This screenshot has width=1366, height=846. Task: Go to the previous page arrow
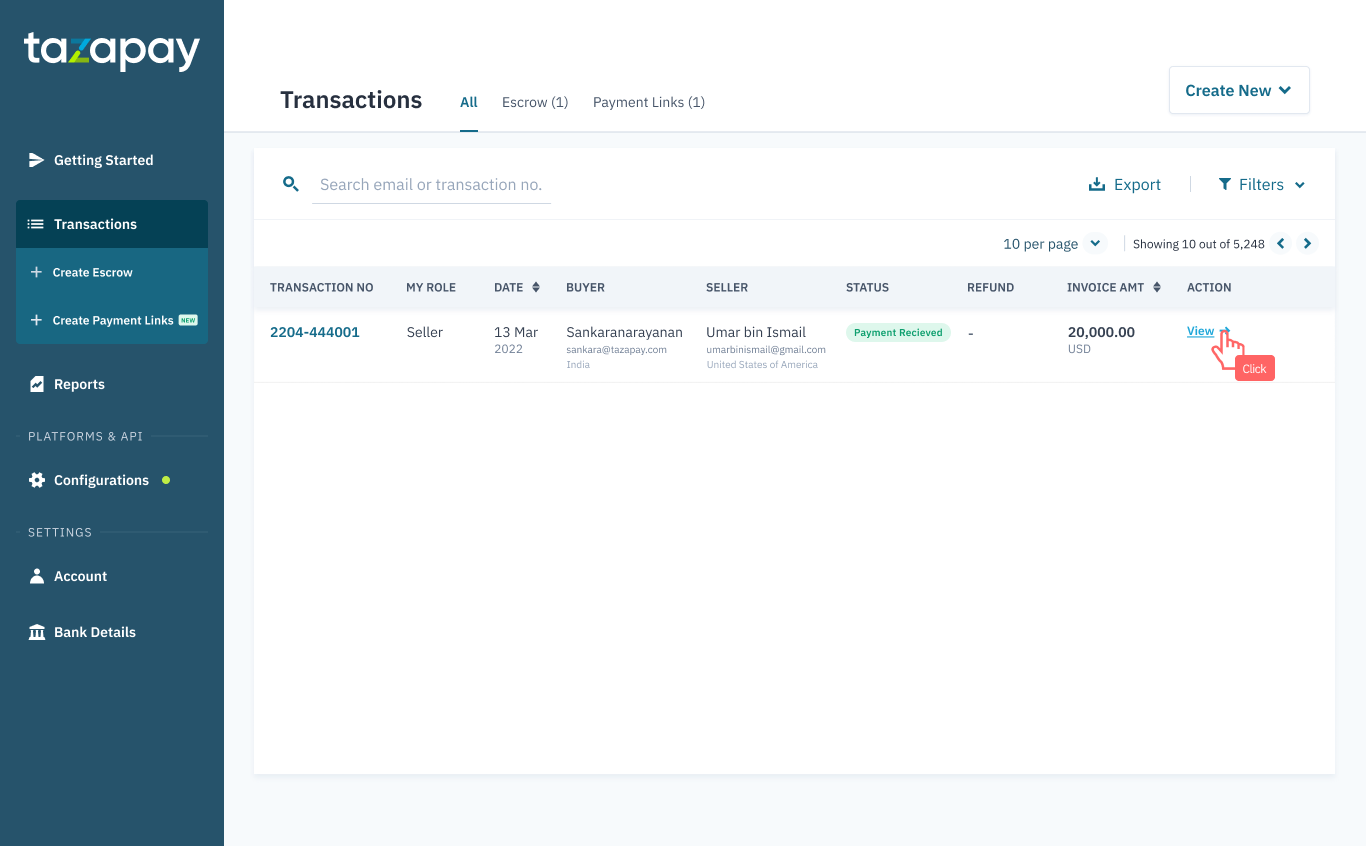[1281, 243]
